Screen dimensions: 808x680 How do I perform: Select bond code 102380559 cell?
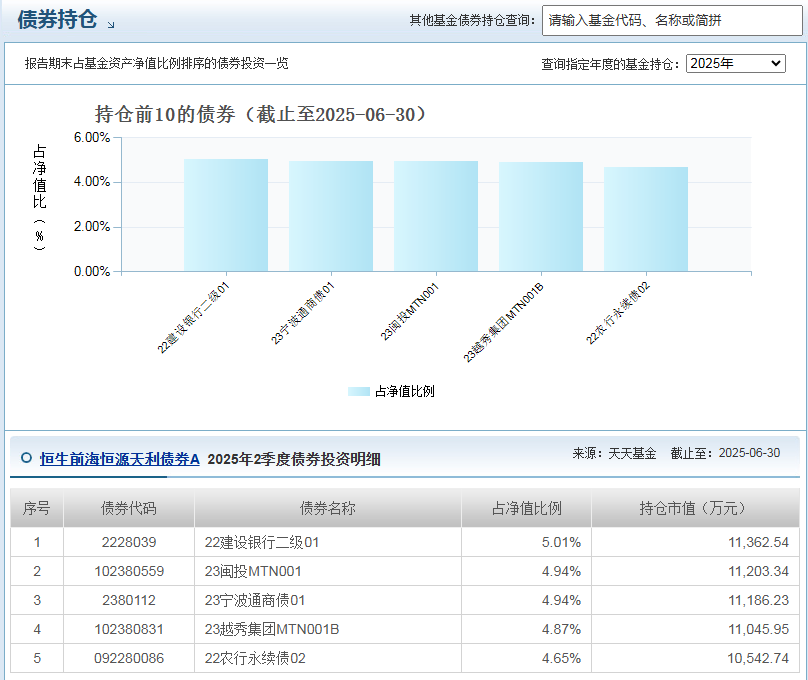coord(129,571)
